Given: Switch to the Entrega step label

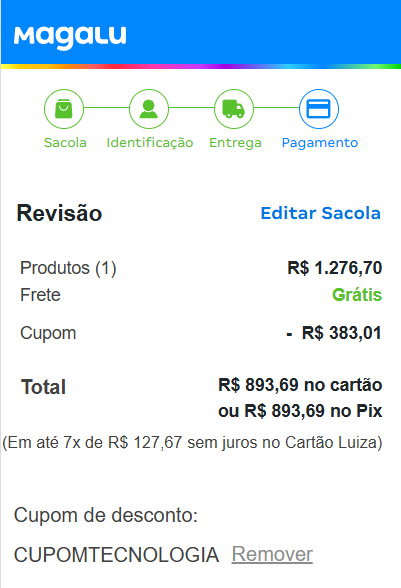Looking at the screenshot, I should [235, 142].
